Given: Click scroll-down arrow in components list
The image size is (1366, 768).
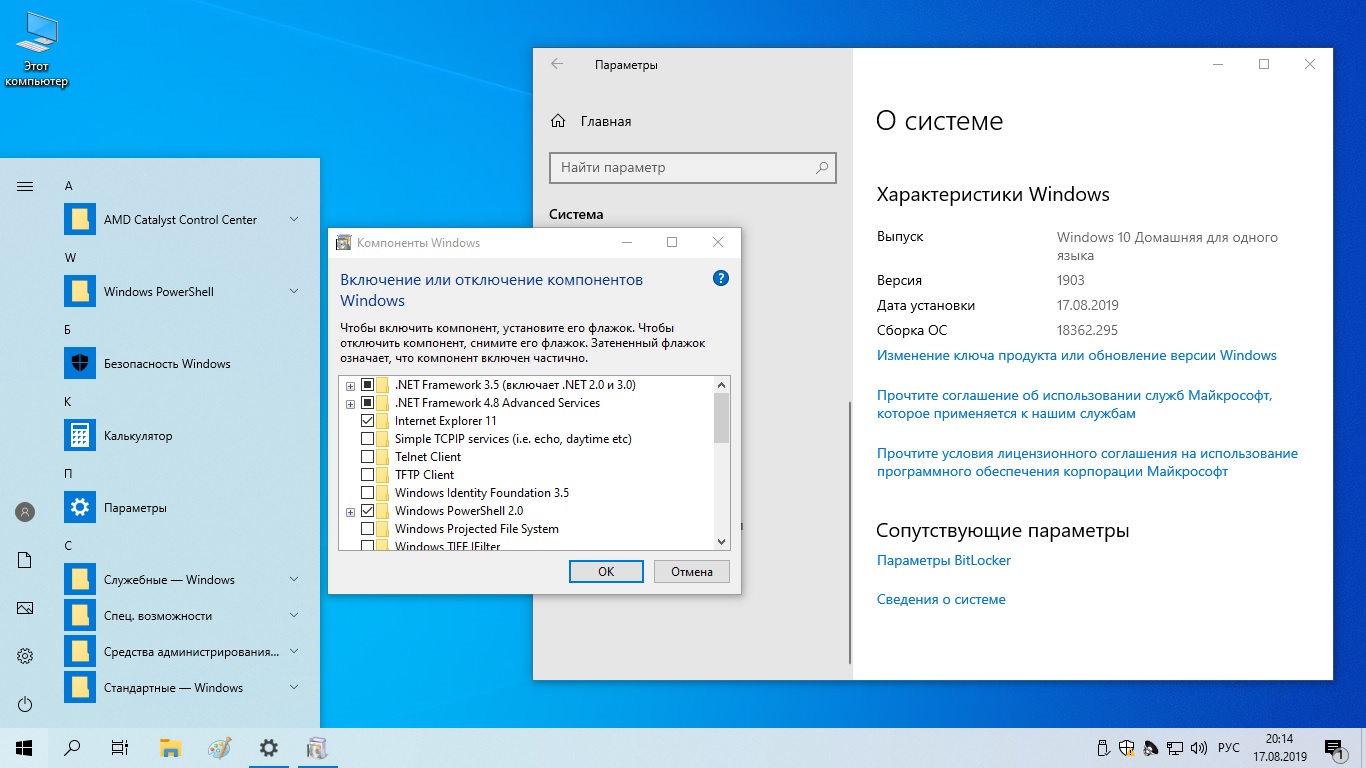Looking at the screenshot, I should click(x=722, y=541).
